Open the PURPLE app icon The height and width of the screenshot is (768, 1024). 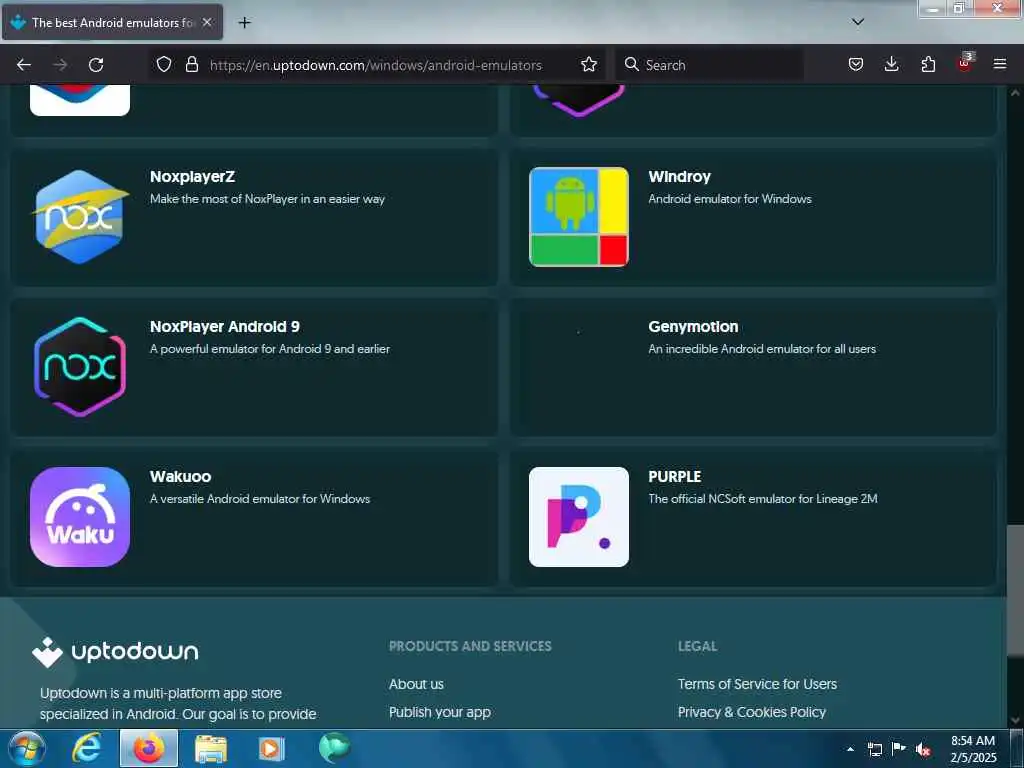click(579, 517)
